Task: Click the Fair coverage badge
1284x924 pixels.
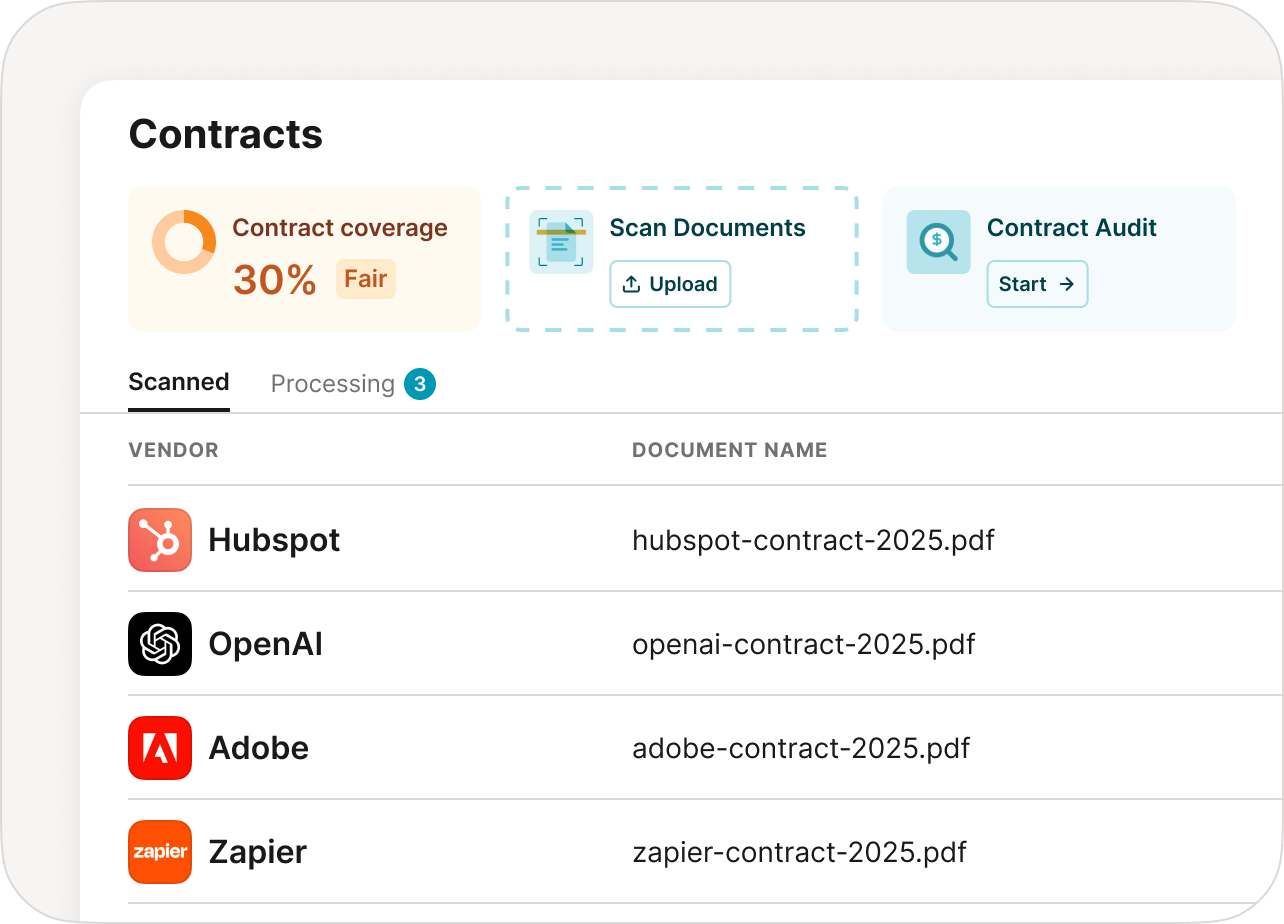Action: [x=365, y=279]
